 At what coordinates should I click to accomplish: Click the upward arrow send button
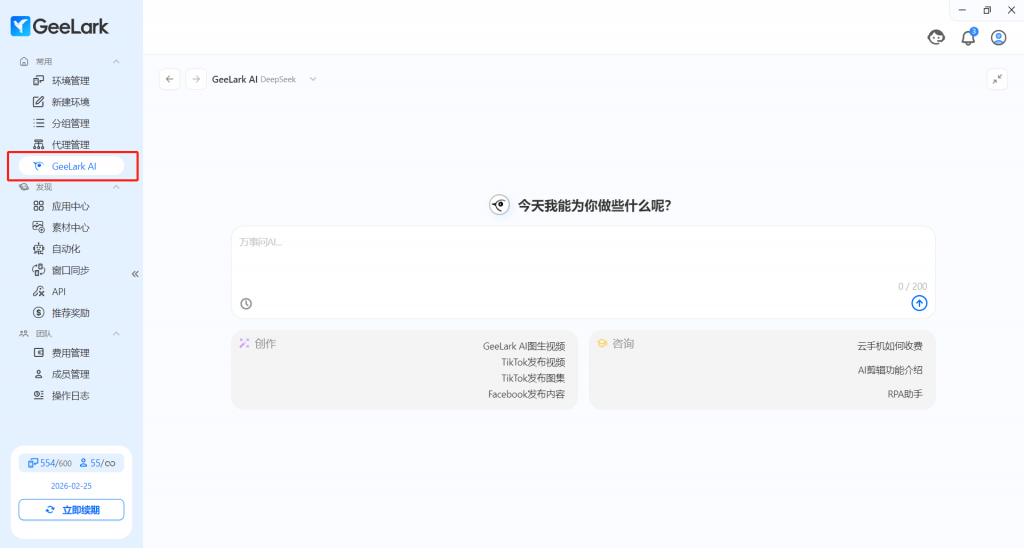coord(919,303)
